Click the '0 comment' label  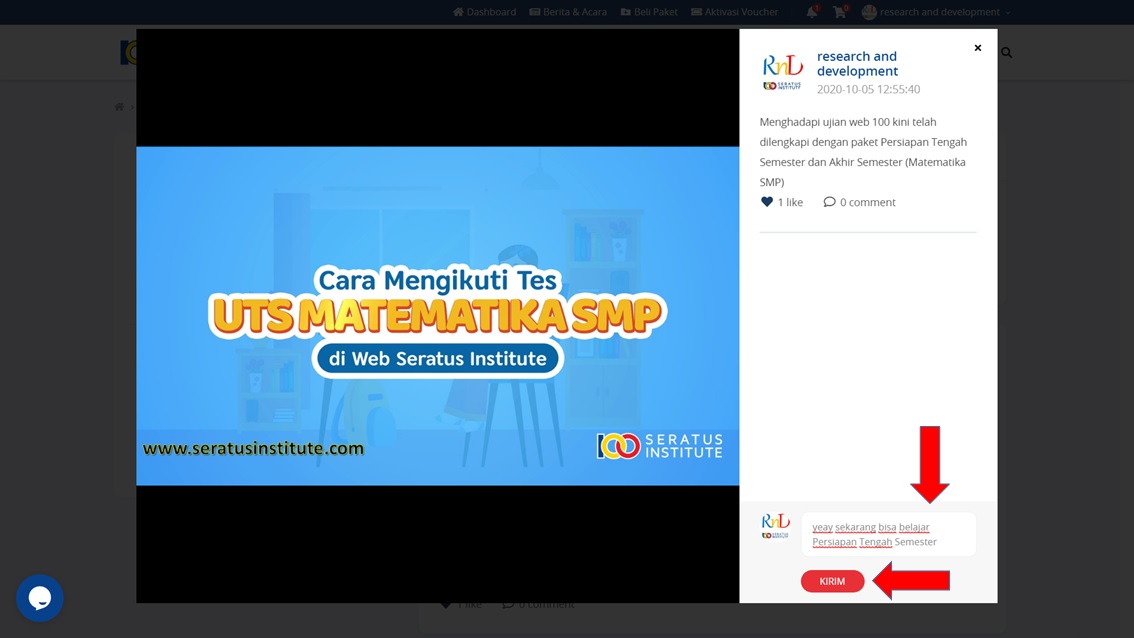click(x=867, y=203)
